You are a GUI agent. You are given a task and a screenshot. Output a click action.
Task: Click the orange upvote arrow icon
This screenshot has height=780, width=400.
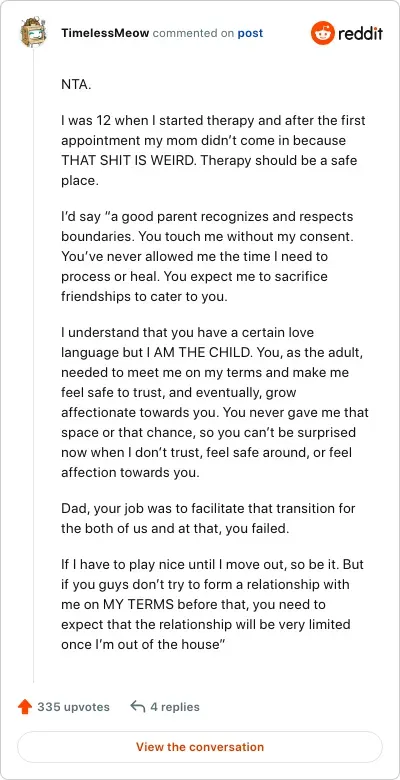(x=25, y=707)
